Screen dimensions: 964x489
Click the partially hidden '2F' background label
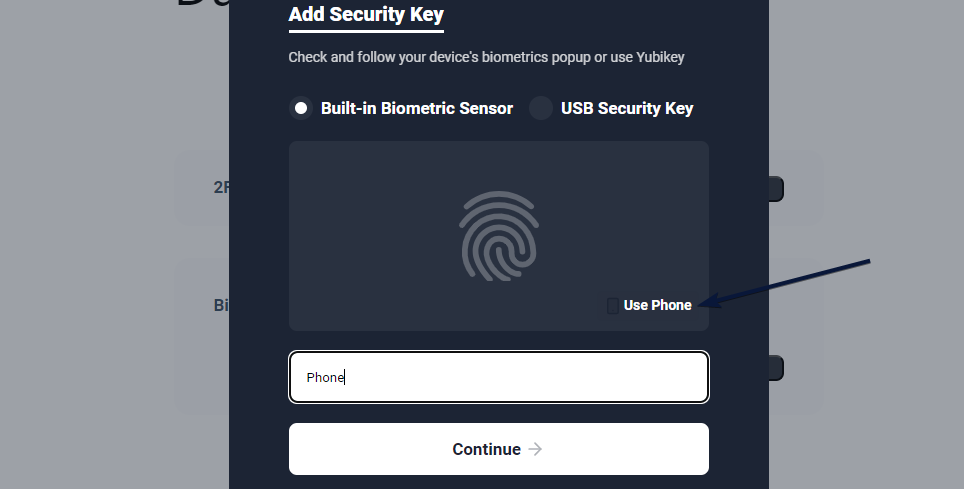coord(221,187)
